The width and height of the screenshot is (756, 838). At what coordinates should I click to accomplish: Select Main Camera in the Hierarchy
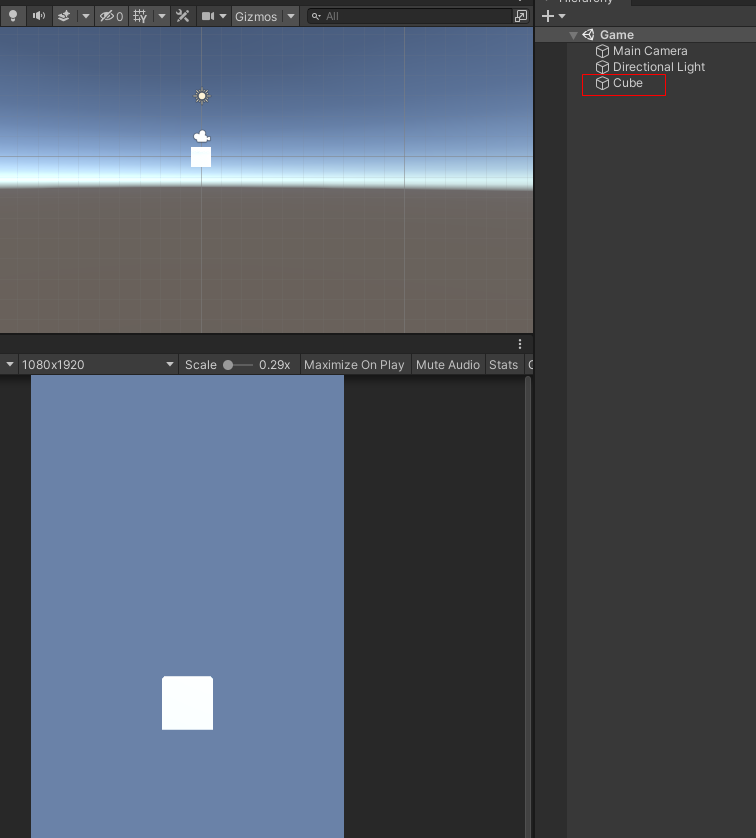(650, 51)
